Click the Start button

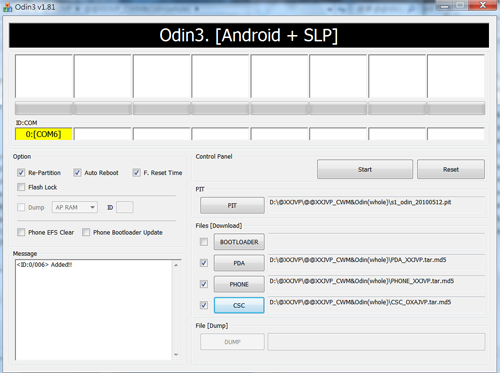point(365,169)
